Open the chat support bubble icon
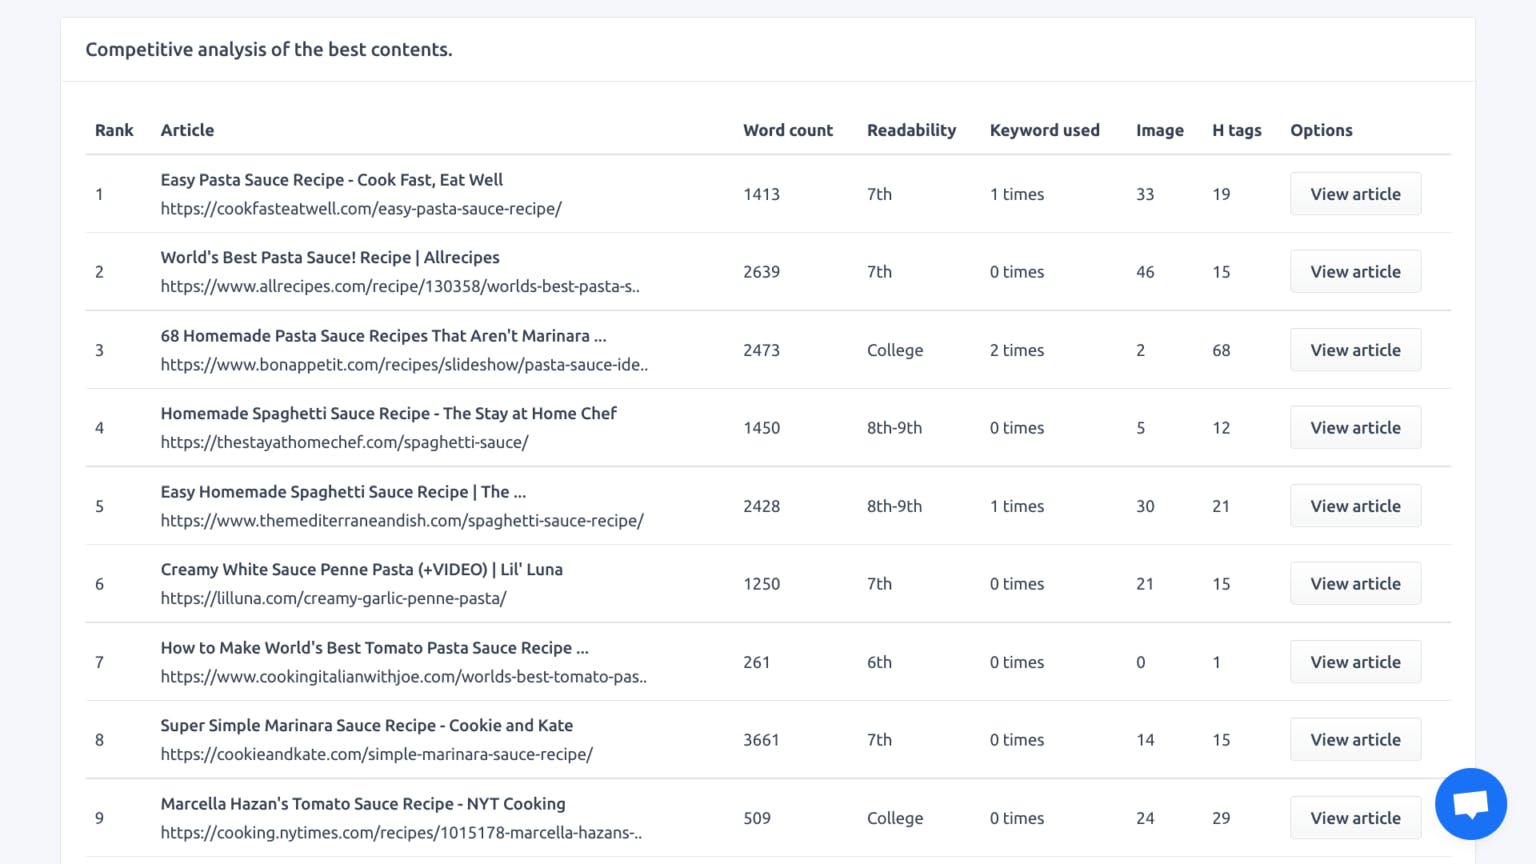The height and width of the screenshot is (864, 1536). 1470,804
